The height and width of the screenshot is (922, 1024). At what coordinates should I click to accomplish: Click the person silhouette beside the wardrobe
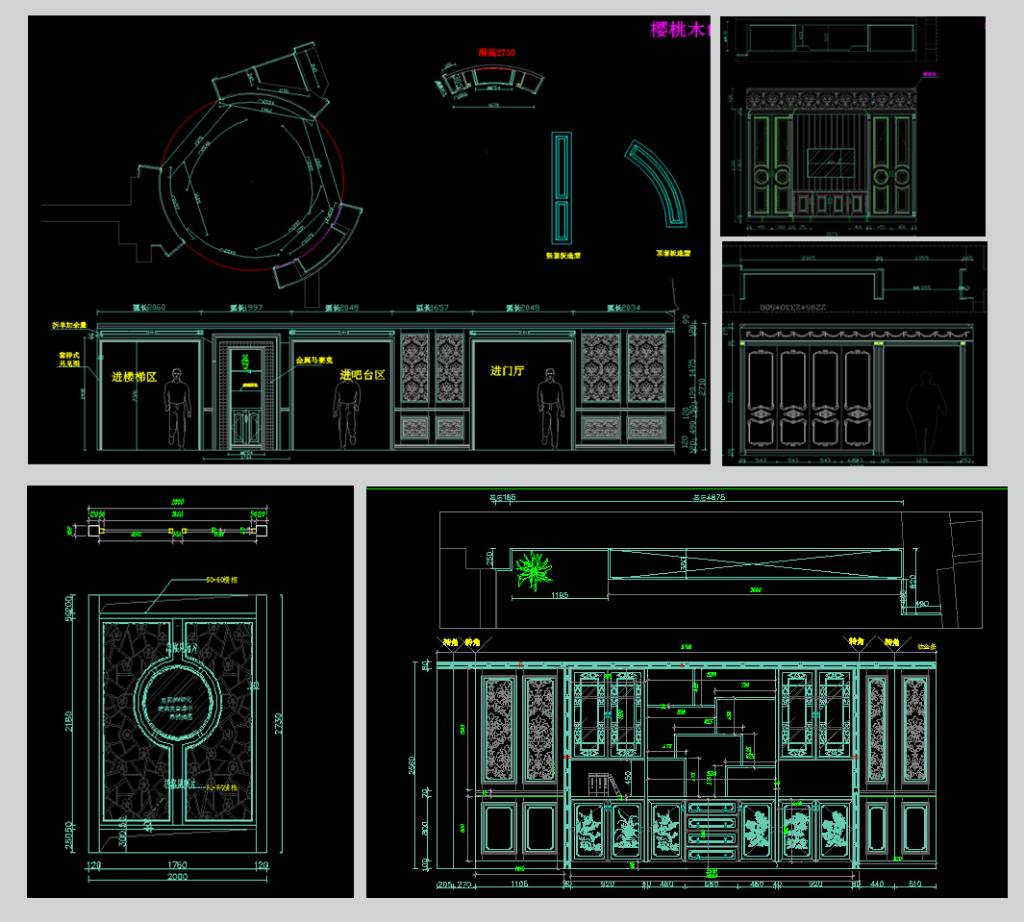pos(925,413)
